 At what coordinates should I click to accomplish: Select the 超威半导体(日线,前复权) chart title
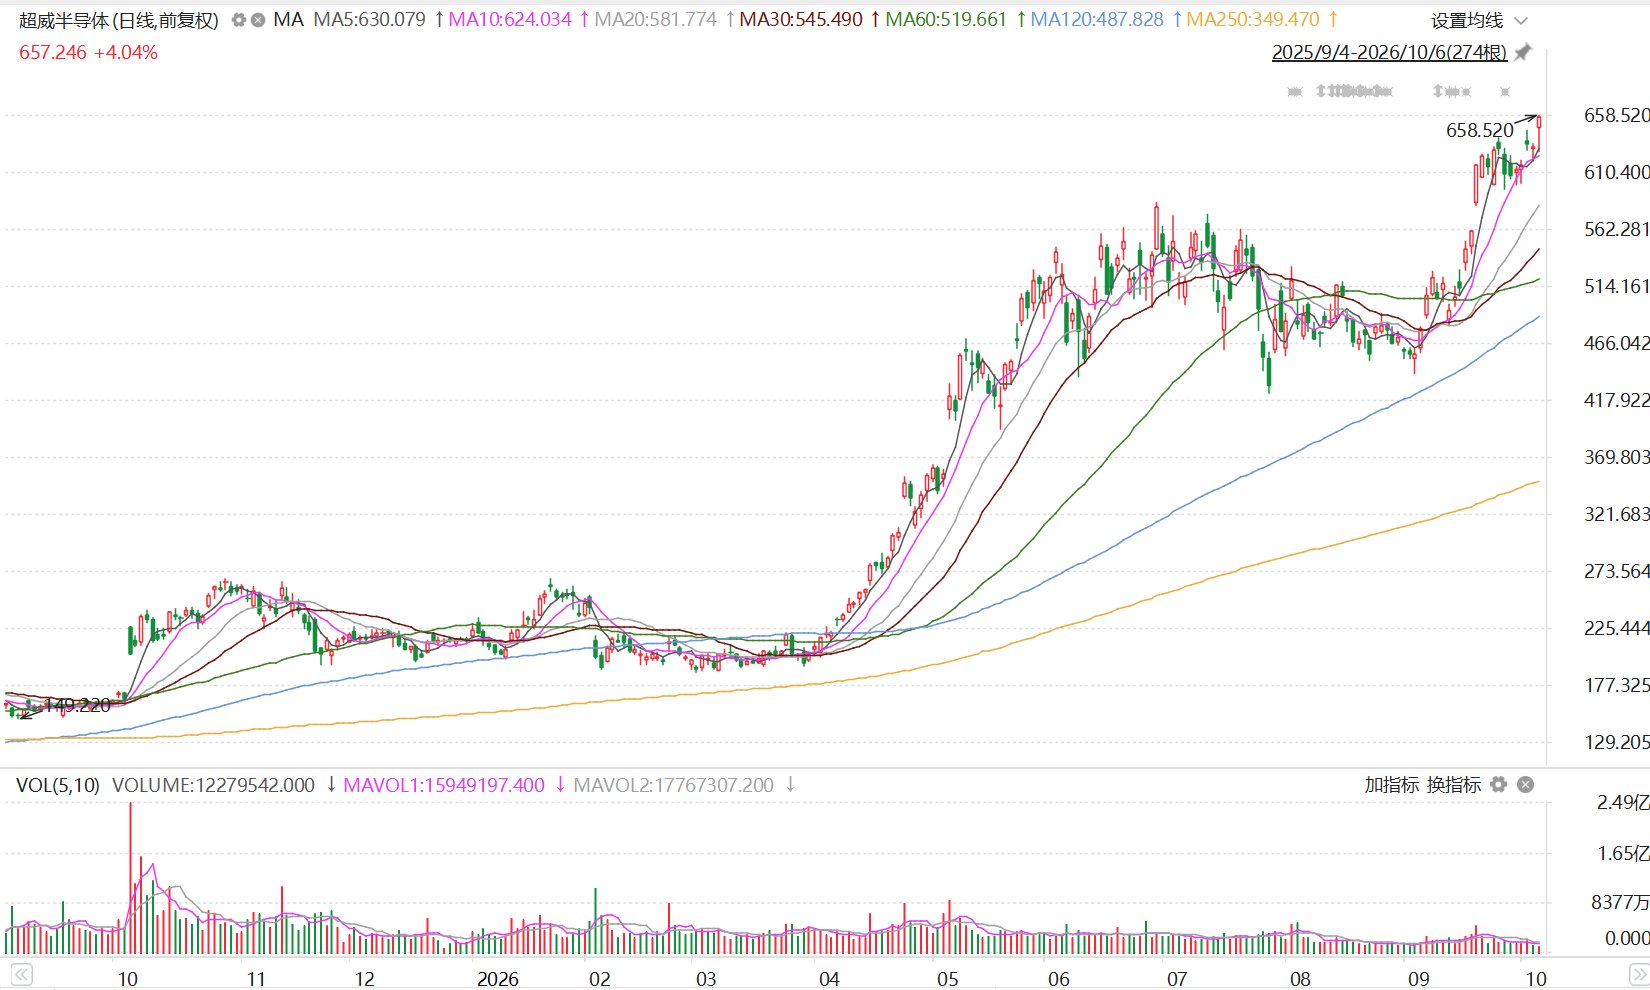pos(119,20)
